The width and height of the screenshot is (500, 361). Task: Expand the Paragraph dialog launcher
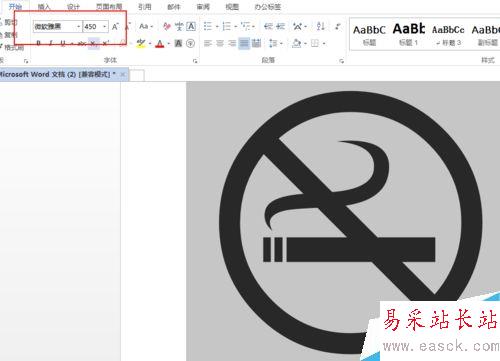pos(341,61)
